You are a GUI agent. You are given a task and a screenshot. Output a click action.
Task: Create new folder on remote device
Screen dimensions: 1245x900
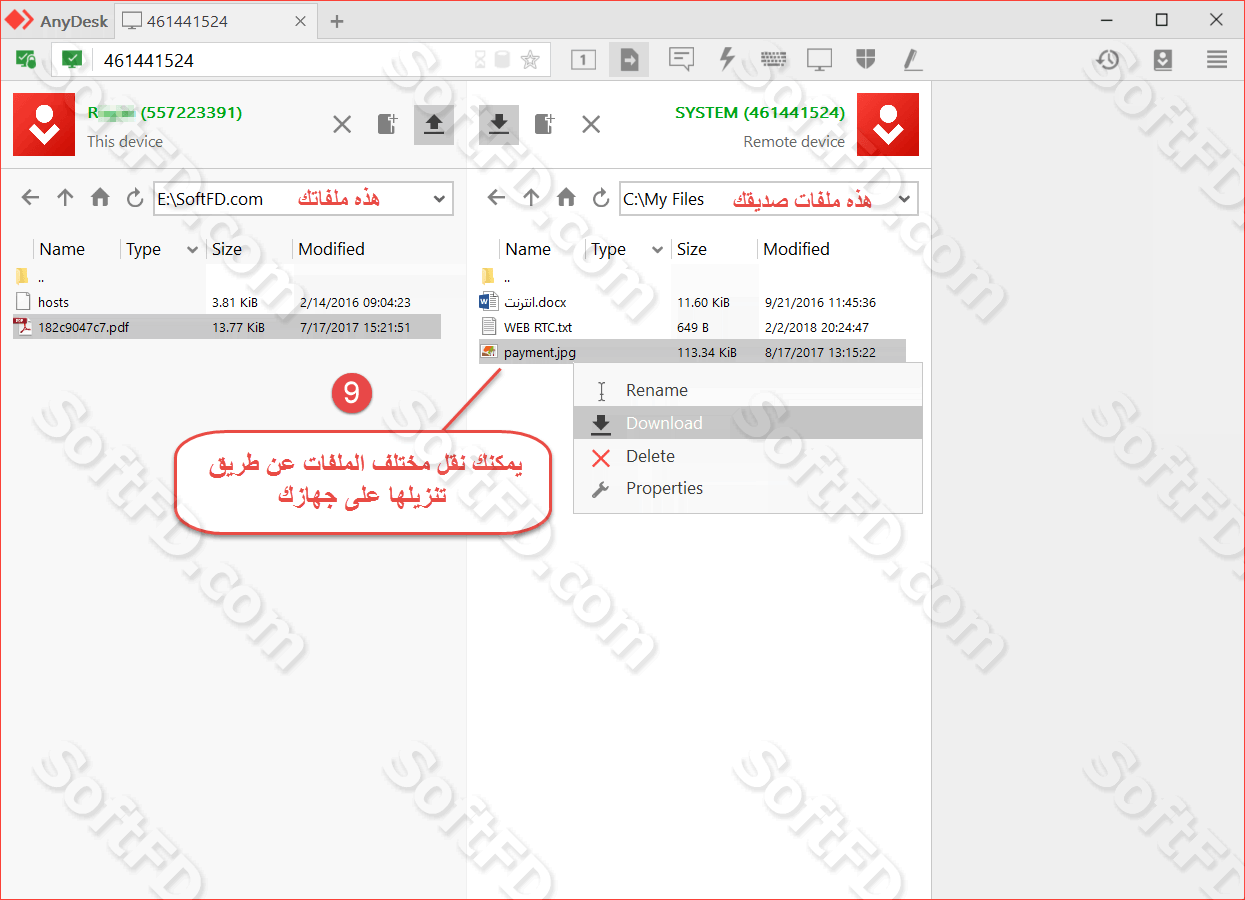(x=545, y=125)
